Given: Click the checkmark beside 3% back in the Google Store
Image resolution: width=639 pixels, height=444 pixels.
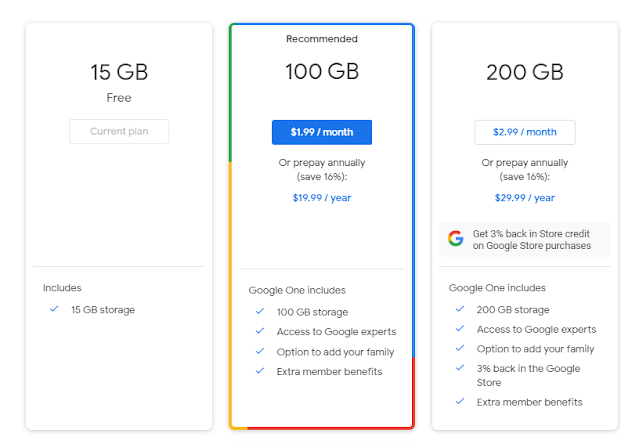Looking at the screenshot, I should coord(460,370).
